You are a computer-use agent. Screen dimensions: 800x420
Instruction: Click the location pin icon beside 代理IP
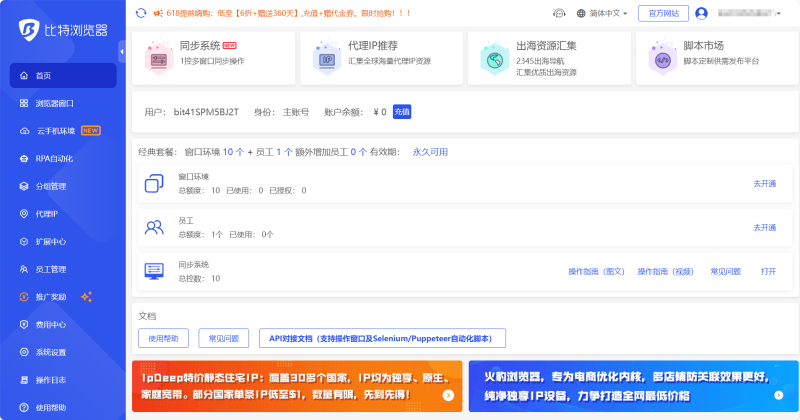(24, 214)
